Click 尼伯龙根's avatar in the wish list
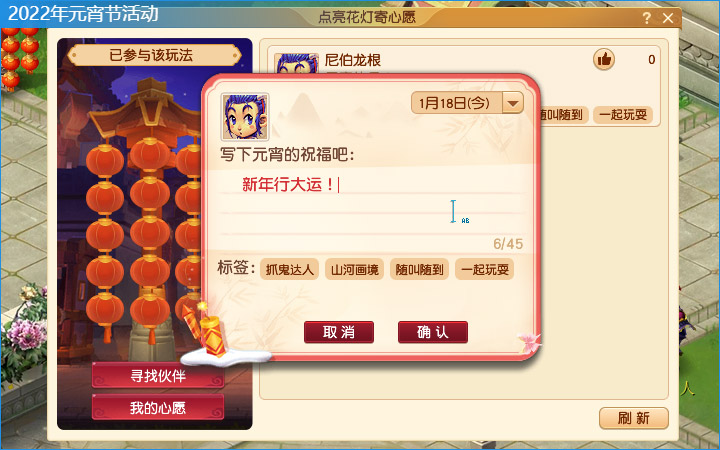The height and width of the screenshot is (450, 720). [x=296, y=63]
